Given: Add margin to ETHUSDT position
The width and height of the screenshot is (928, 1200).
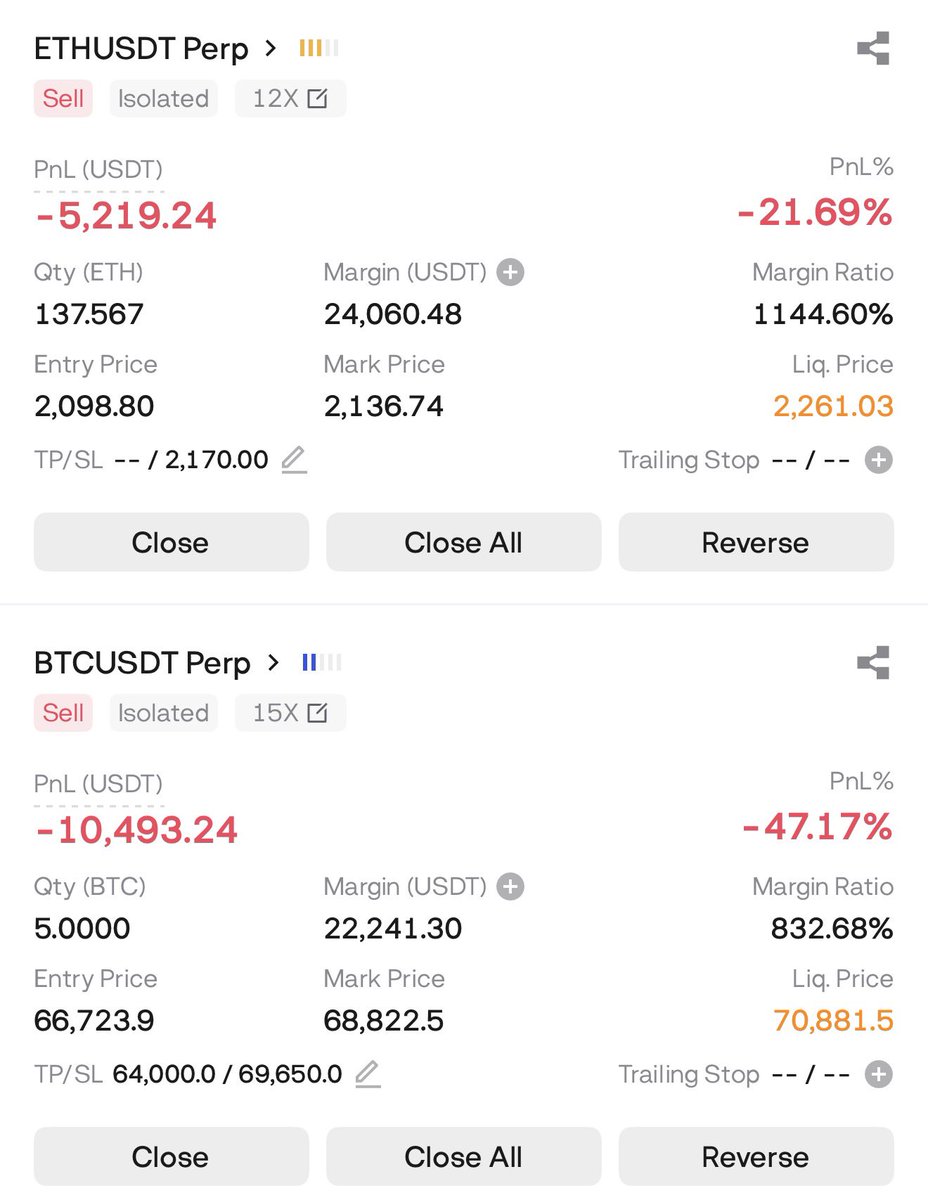Looking at the screenshot, I should 510,272.
